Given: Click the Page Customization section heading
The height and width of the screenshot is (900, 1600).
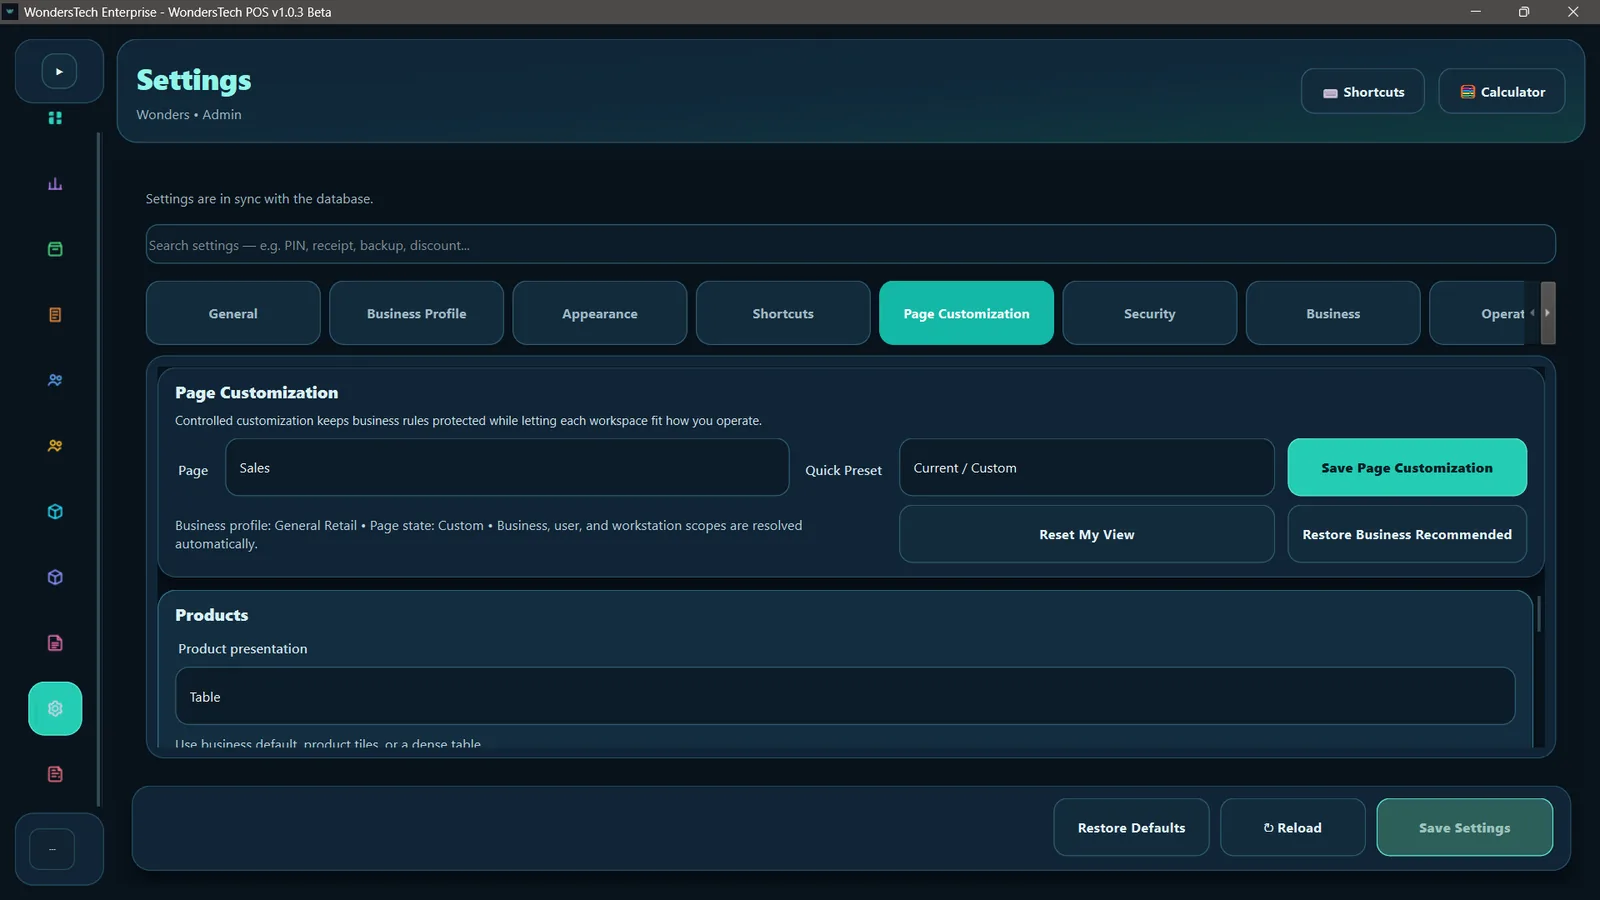Looking at the screenshot, I should point(256,393).
